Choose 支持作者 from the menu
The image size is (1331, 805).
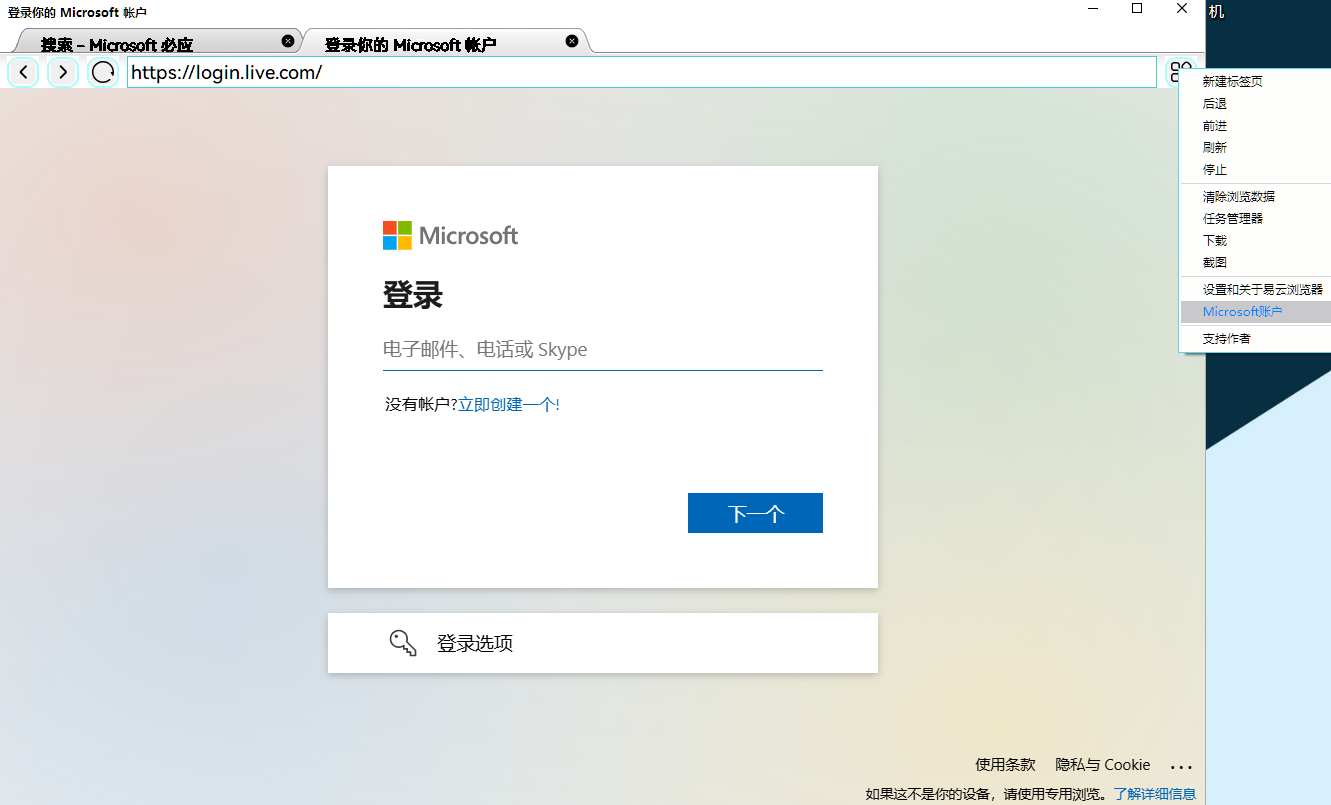pyautogui.click(x=1255, y=339)
